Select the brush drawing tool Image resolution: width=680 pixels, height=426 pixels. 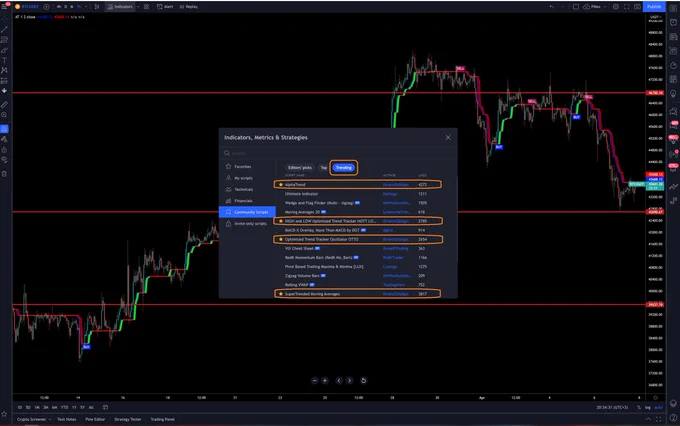coord(4,50)
